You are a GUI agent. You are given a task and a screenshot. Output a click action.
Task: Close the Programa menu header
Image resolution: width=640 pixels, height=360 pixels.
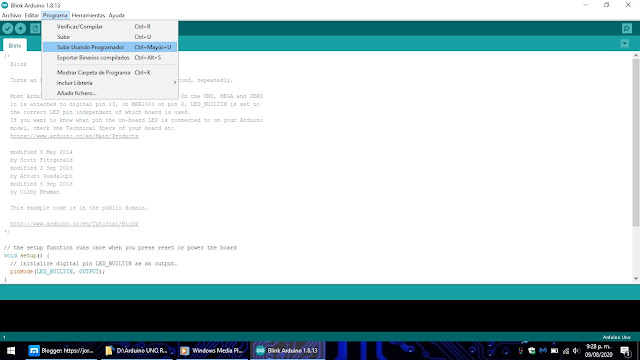pos(55,15)
